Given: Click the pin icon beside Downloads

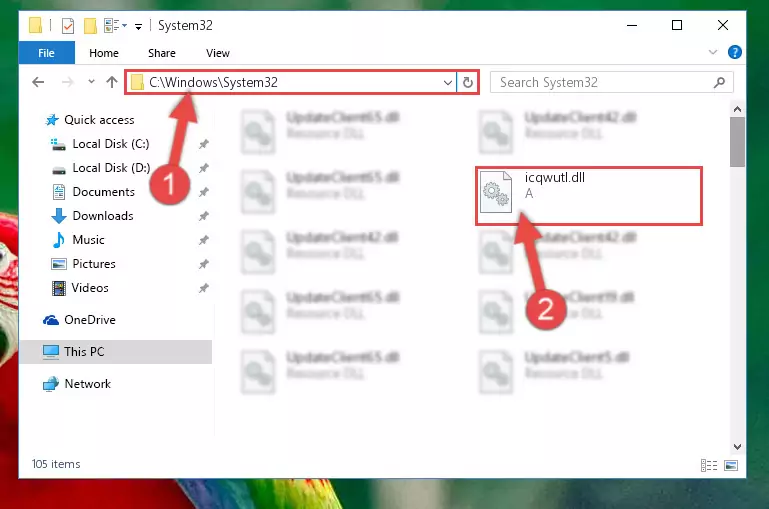Looking at the screenshot, I should 204,216.
